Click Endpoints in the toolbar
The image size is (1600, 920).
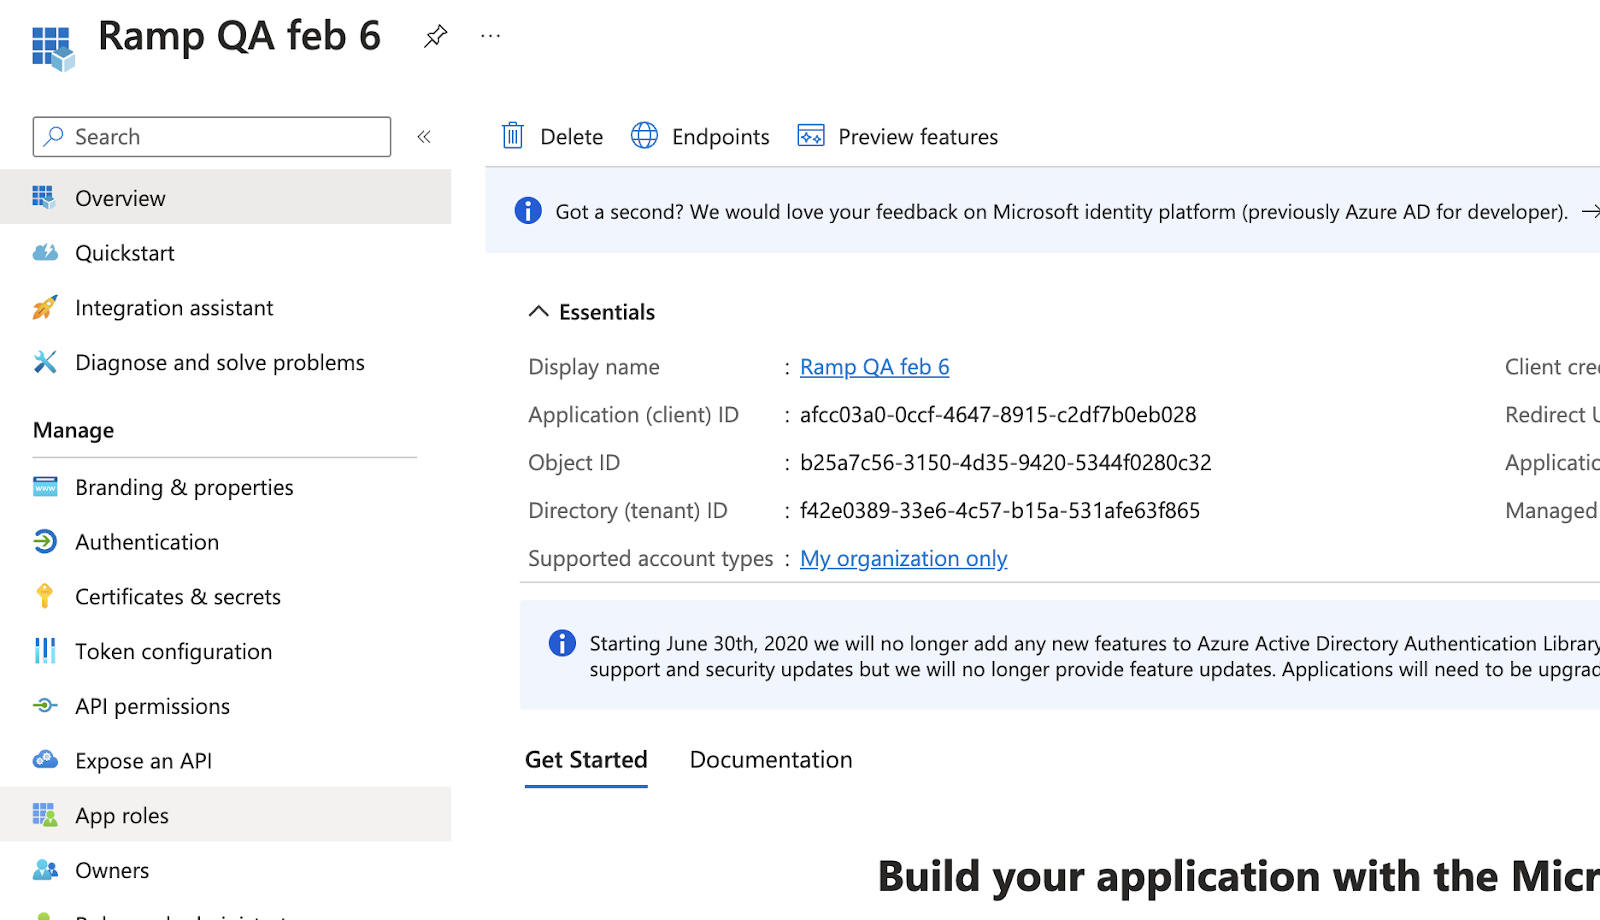point(700,136)
